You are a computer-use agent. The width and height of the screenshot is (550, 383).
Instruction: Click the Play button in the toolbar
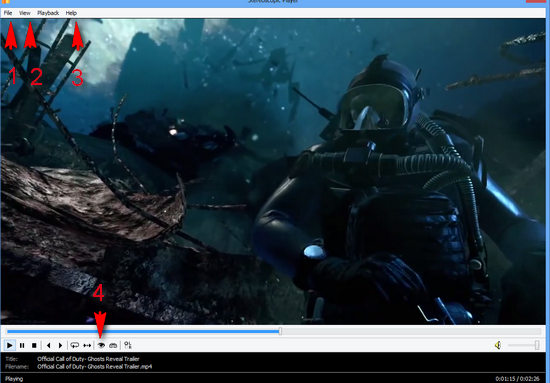tap(9, 345)
